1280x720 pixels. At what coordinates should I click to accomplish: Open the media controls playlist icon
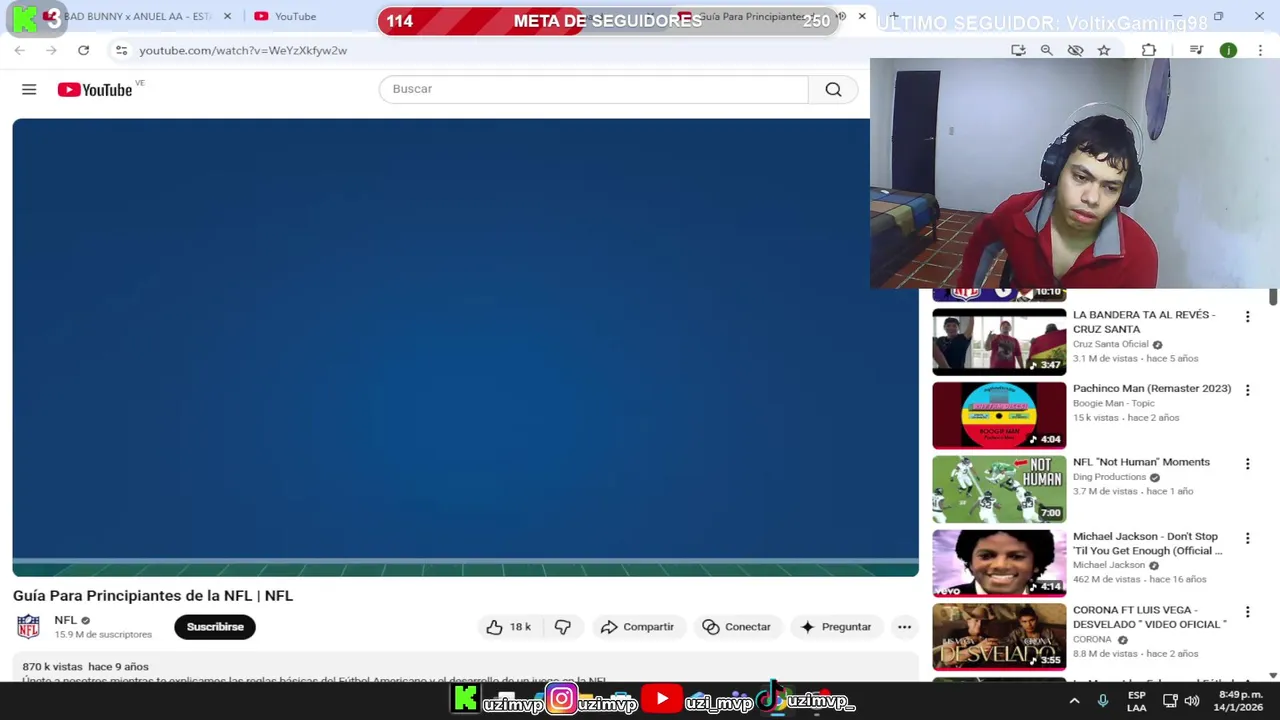click(x=1196, y=50)
